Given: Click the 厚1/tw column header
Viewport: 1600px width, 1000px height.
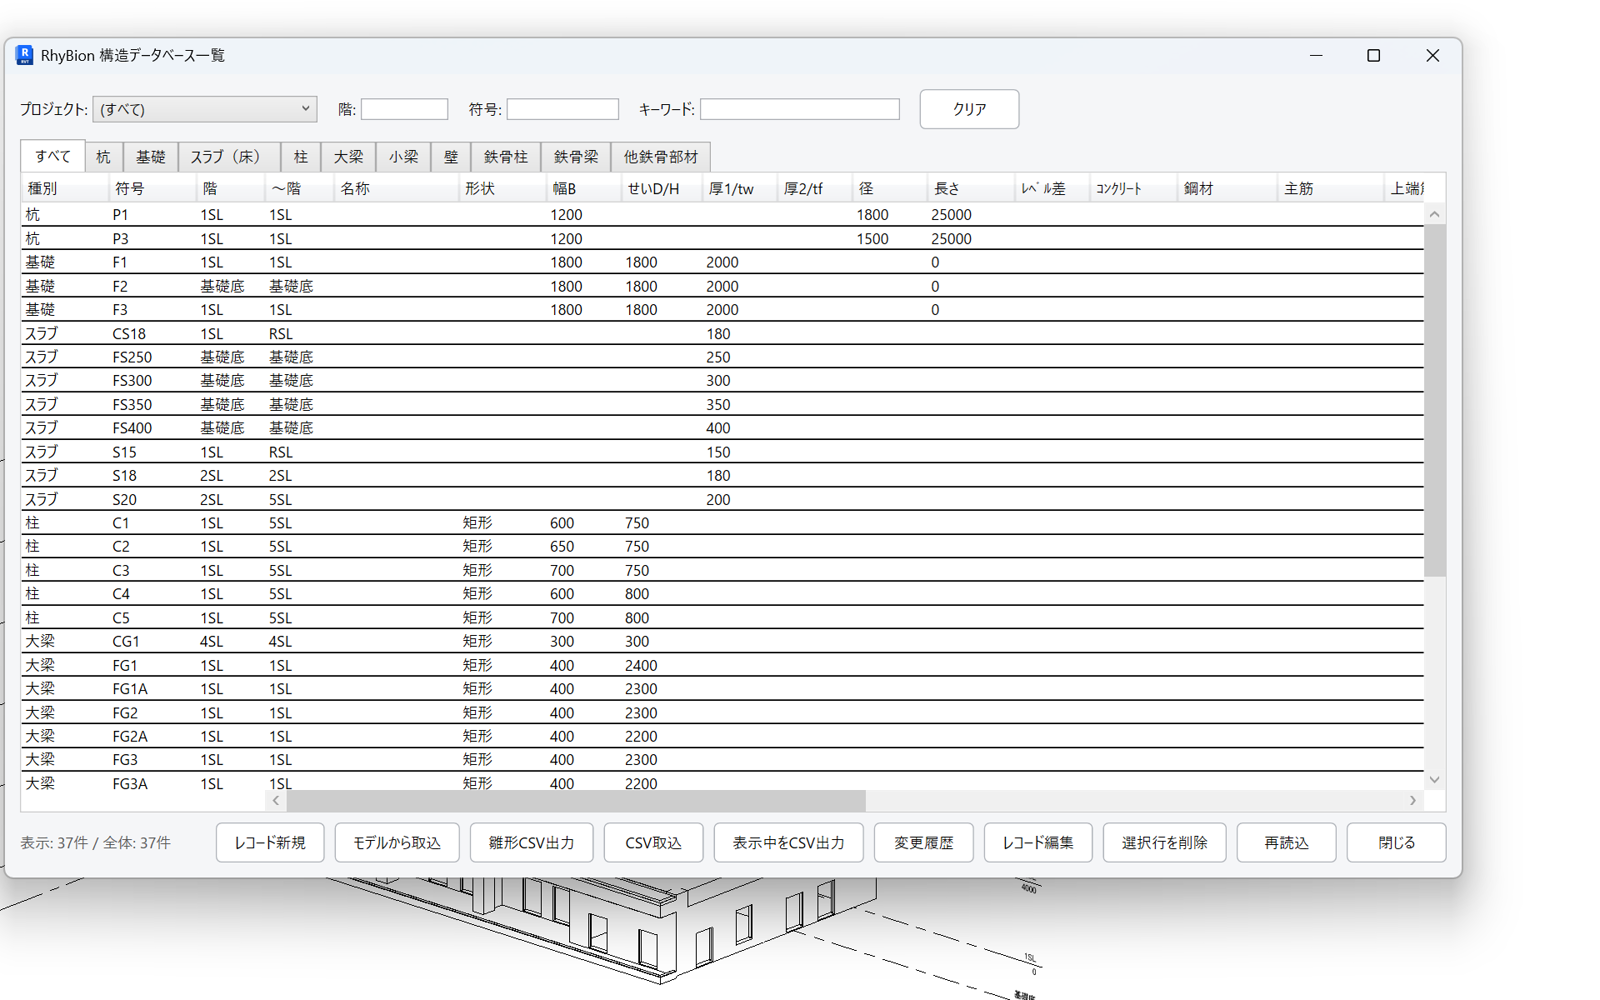Looking at the screenshot, I should [x=739, y=188].
